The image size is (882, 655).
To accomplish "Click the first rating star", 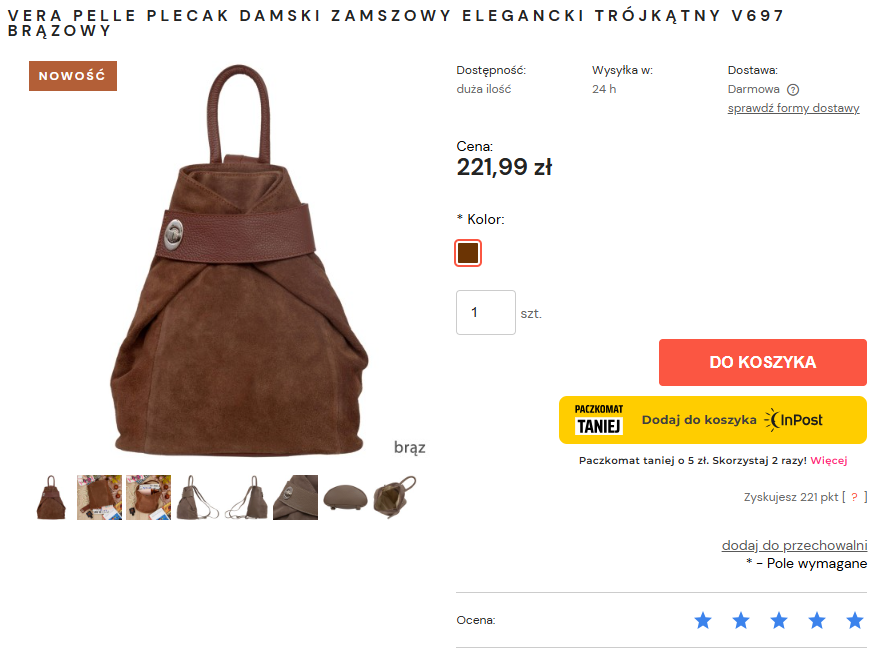I will (703, 620).
